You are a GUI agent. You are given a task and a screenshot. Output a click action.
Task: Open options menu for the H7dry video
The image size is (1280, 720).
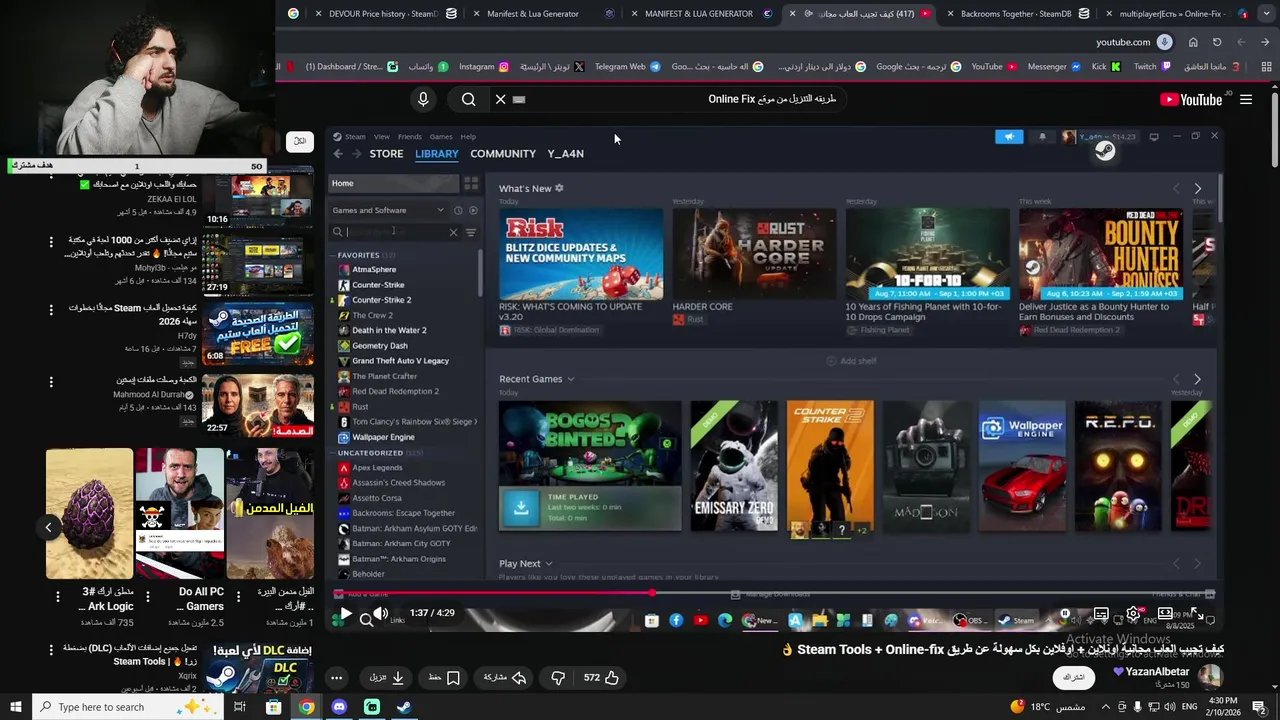(51, 310)
